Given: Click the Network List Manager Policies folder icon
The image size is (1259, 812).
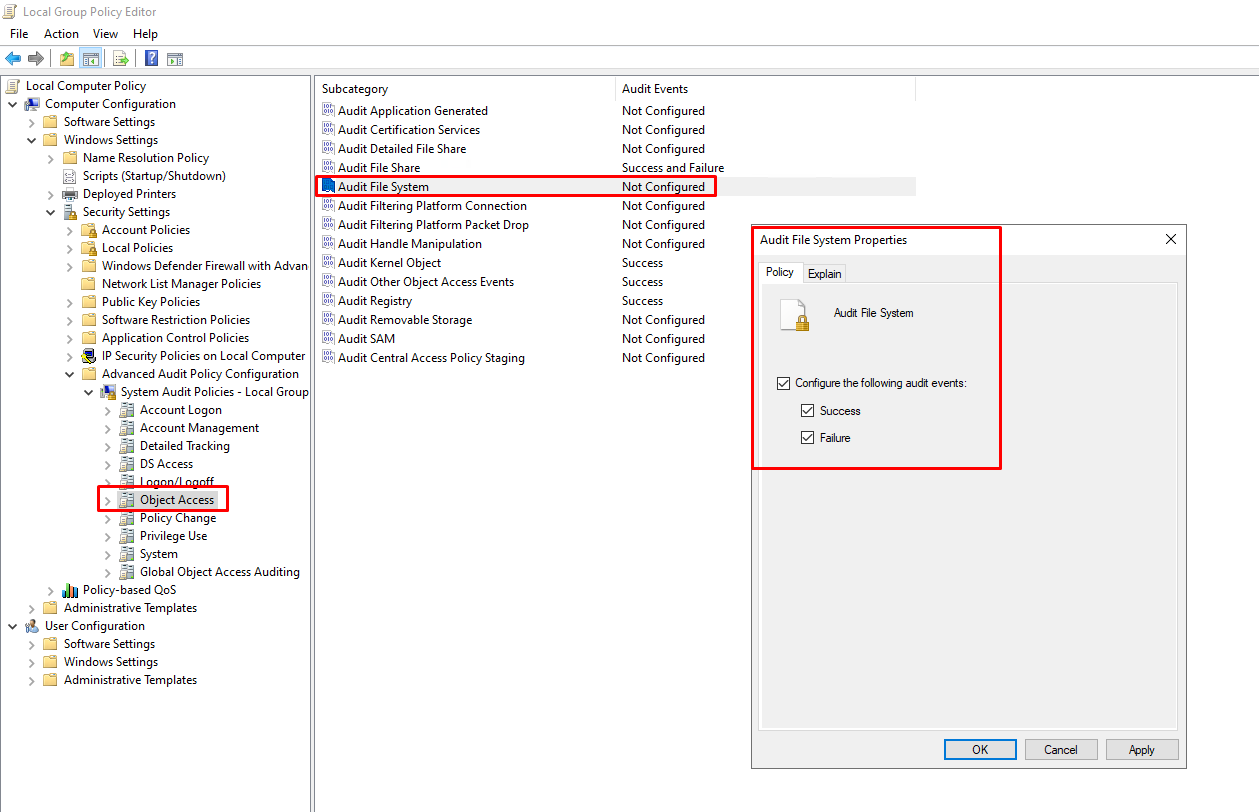Looking at the screenshot, I should [89, 284].
